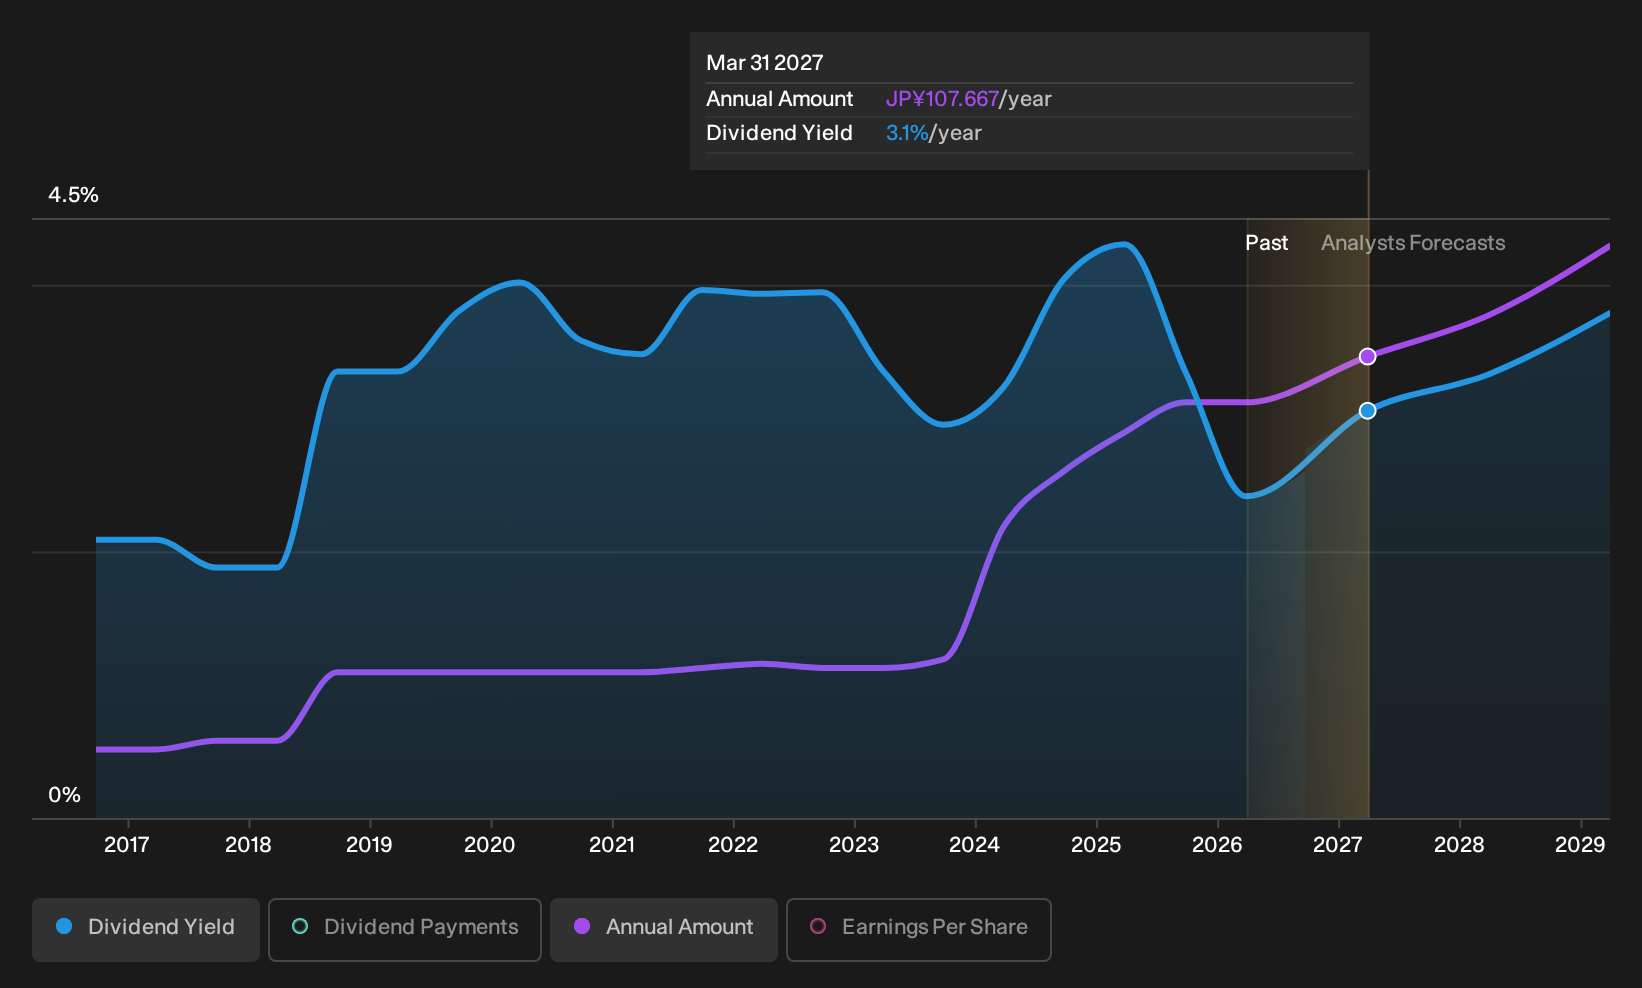Click the 2024 x-axis year label

coord(975,845)
